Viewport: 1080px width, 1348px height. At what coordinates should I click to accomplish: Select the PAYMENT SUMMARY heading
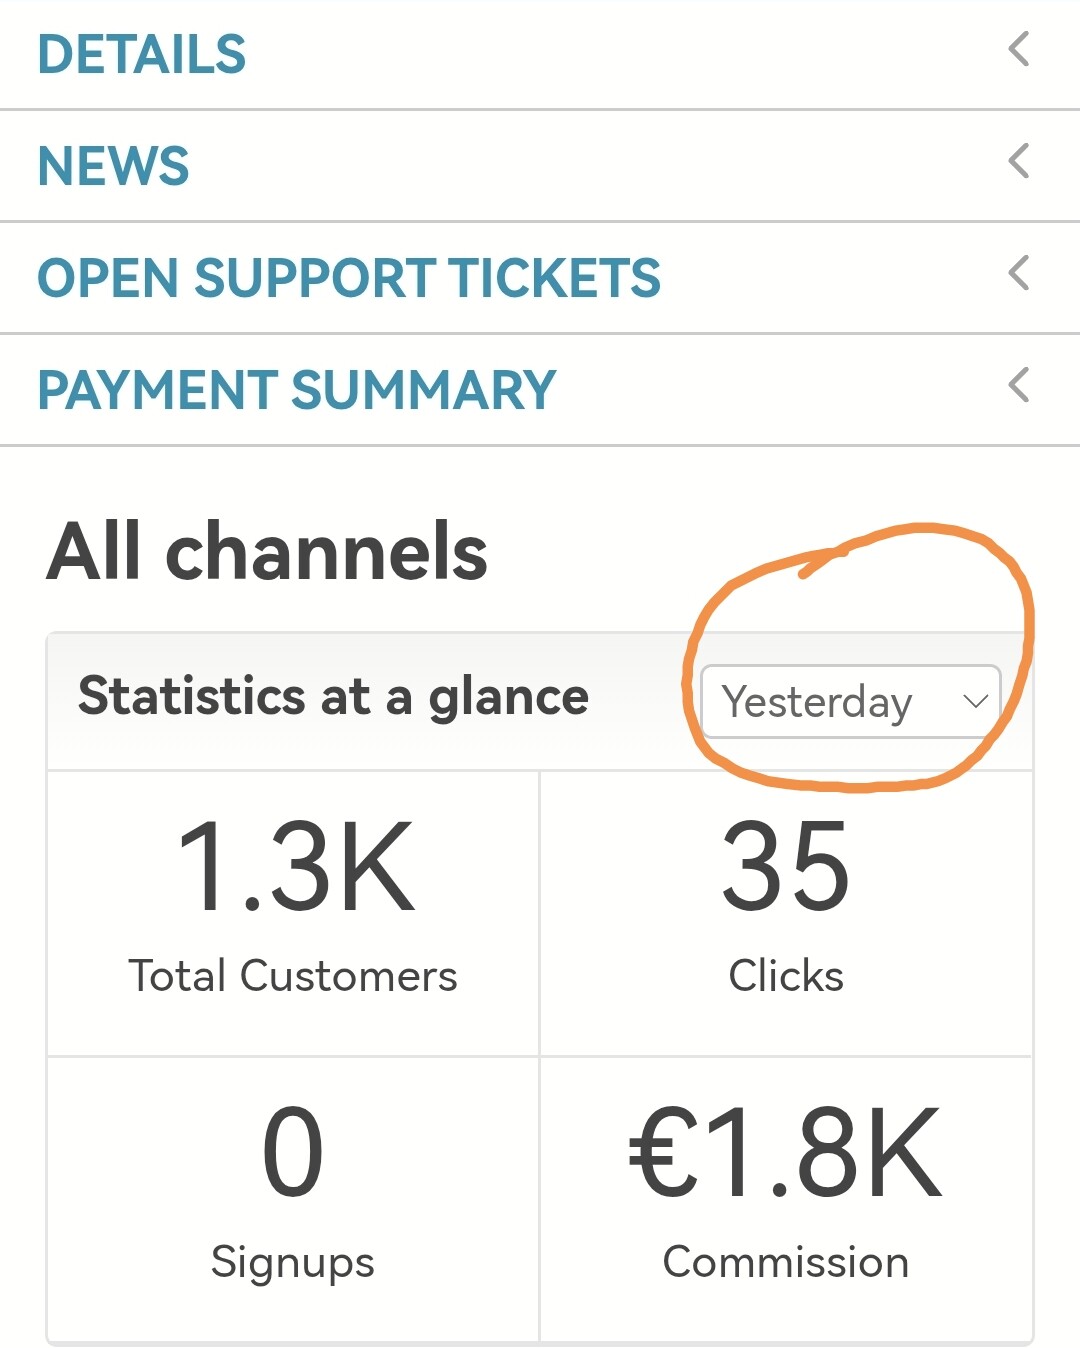296,390
